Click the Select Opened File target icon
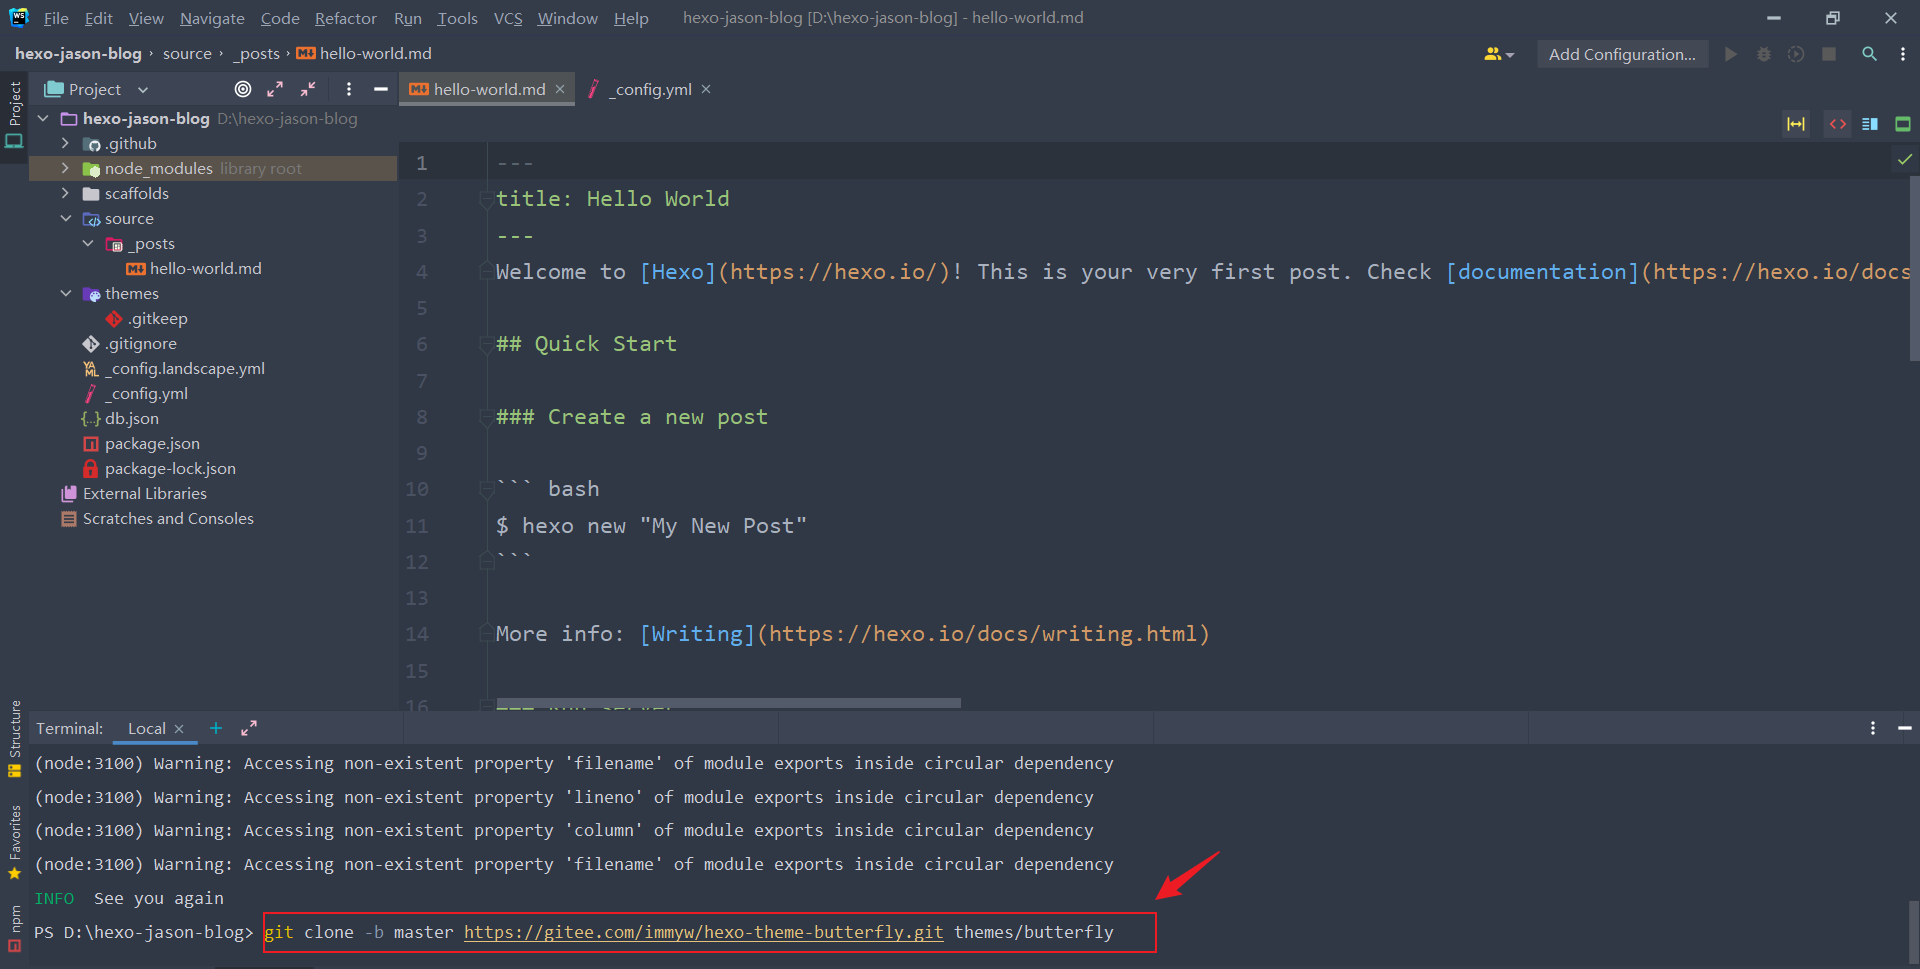The width and height of the screenshot is (1920, 969). pyautogui.click(x=243, y=89)
